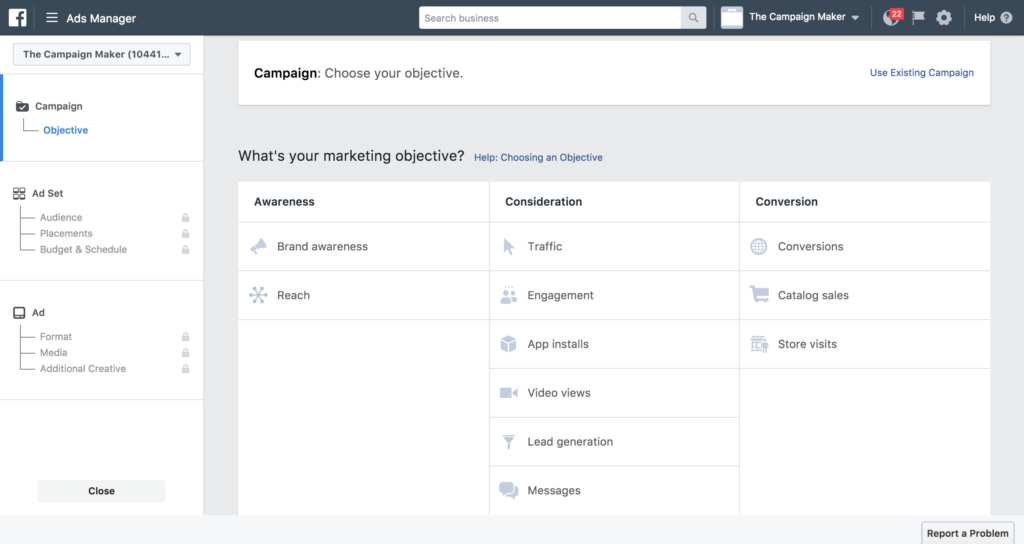Click into the Search business field
Image resolution: width=1024 pixels, height=544 pixels.
pos(550,18)
